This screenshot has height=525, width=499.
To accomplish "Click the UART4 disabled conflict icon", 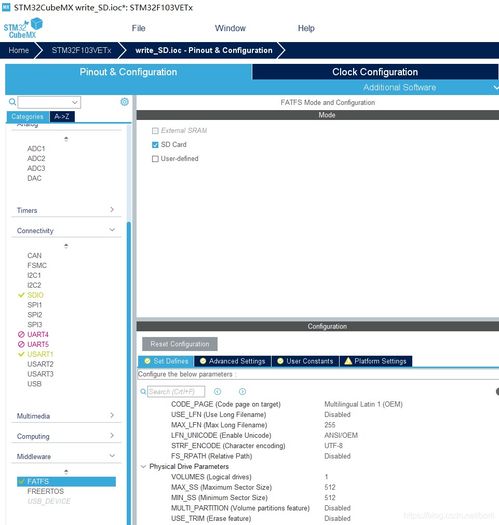I will 21,334.
